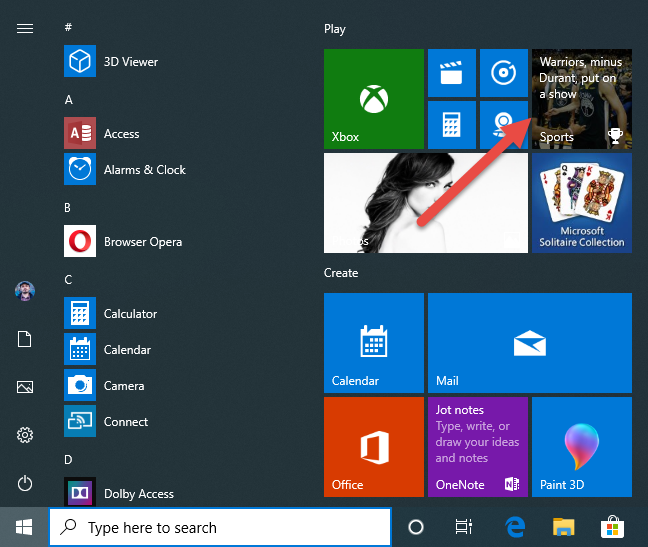This screenshot has height=547, width=648.
Task: Open the Photos tile
Action: point(426,203)
